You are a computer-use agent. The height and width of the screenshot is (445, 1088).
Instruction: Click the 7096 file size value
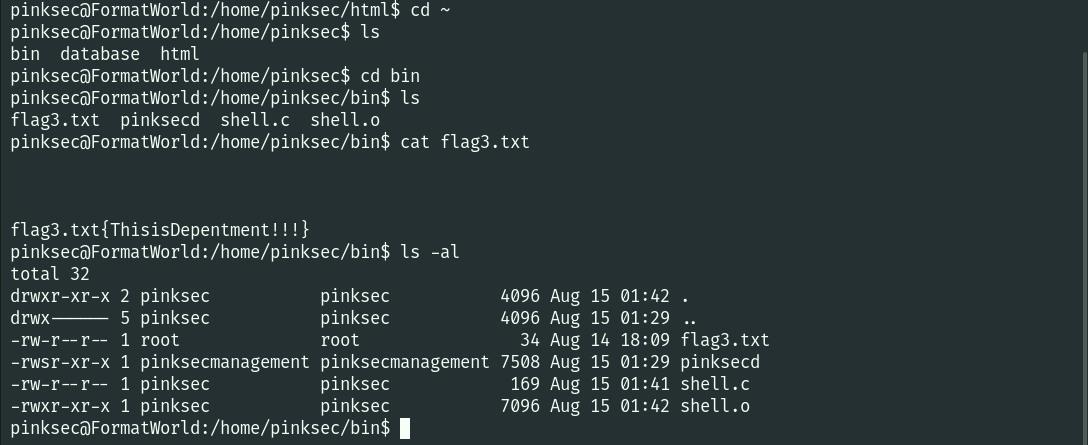(520, 406)
